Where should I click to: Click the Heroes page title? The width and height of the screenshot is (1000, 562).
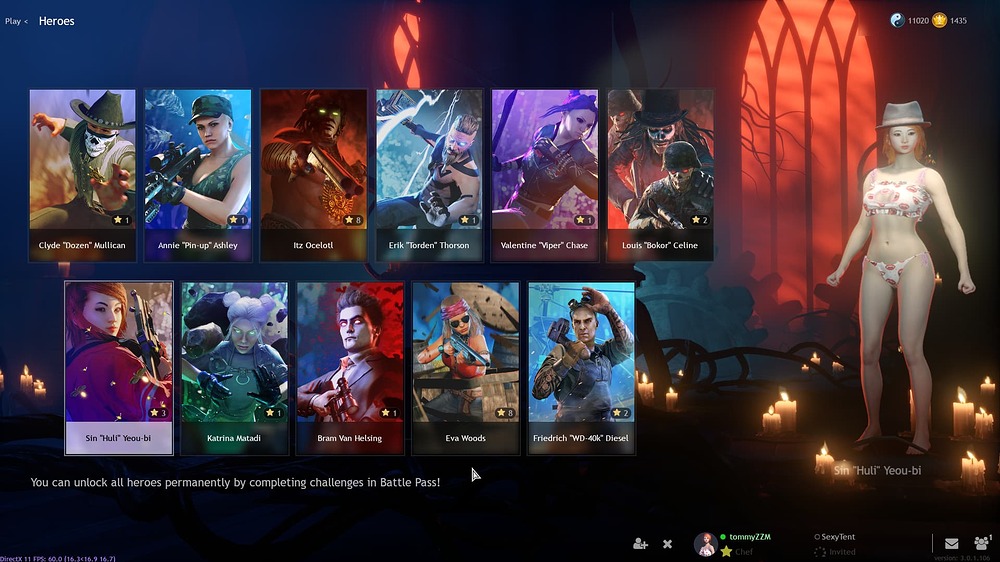pyautogui.click(x=56, y=21)
